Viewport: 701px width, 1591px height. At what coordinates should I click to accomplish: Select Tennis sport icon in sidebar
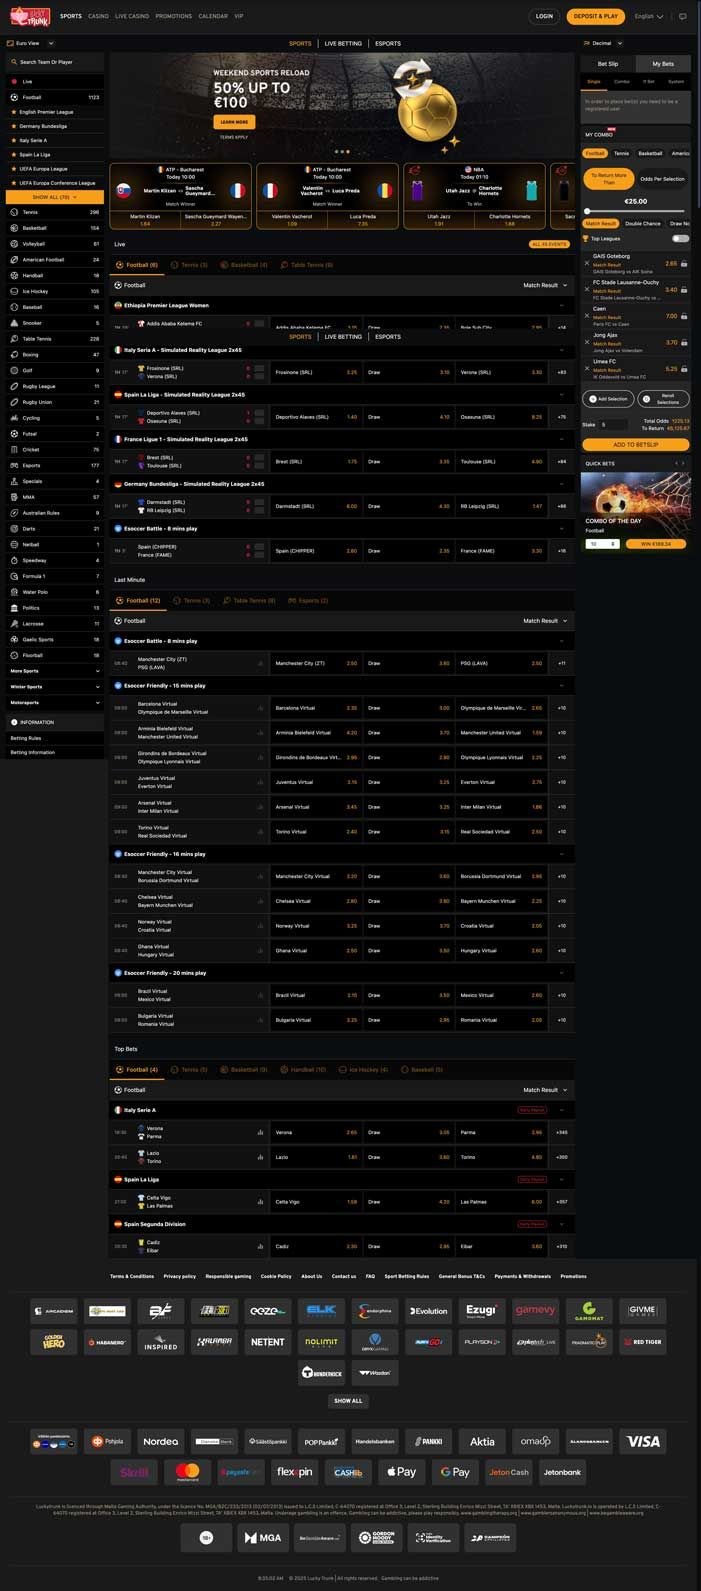click(14, 212)
